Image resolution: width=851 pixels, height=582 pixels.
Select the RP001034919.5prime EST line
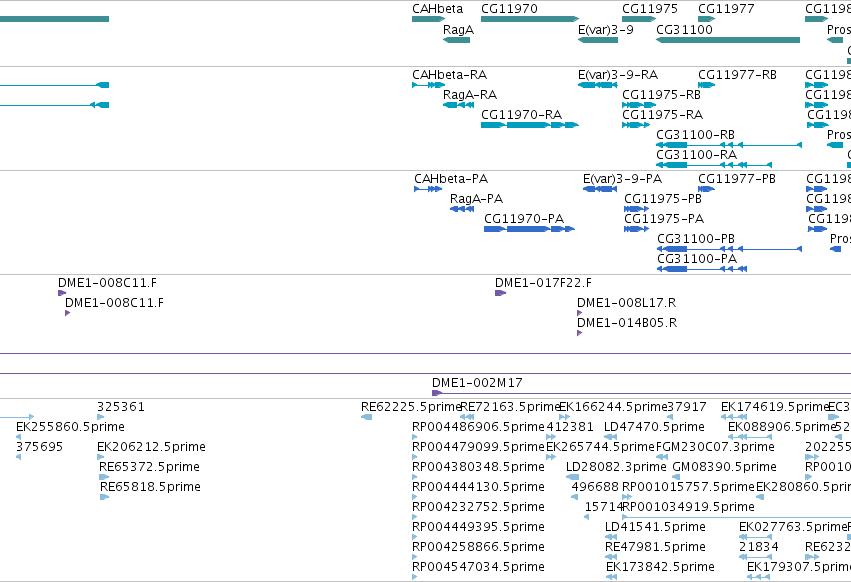(x=736, y=517)
